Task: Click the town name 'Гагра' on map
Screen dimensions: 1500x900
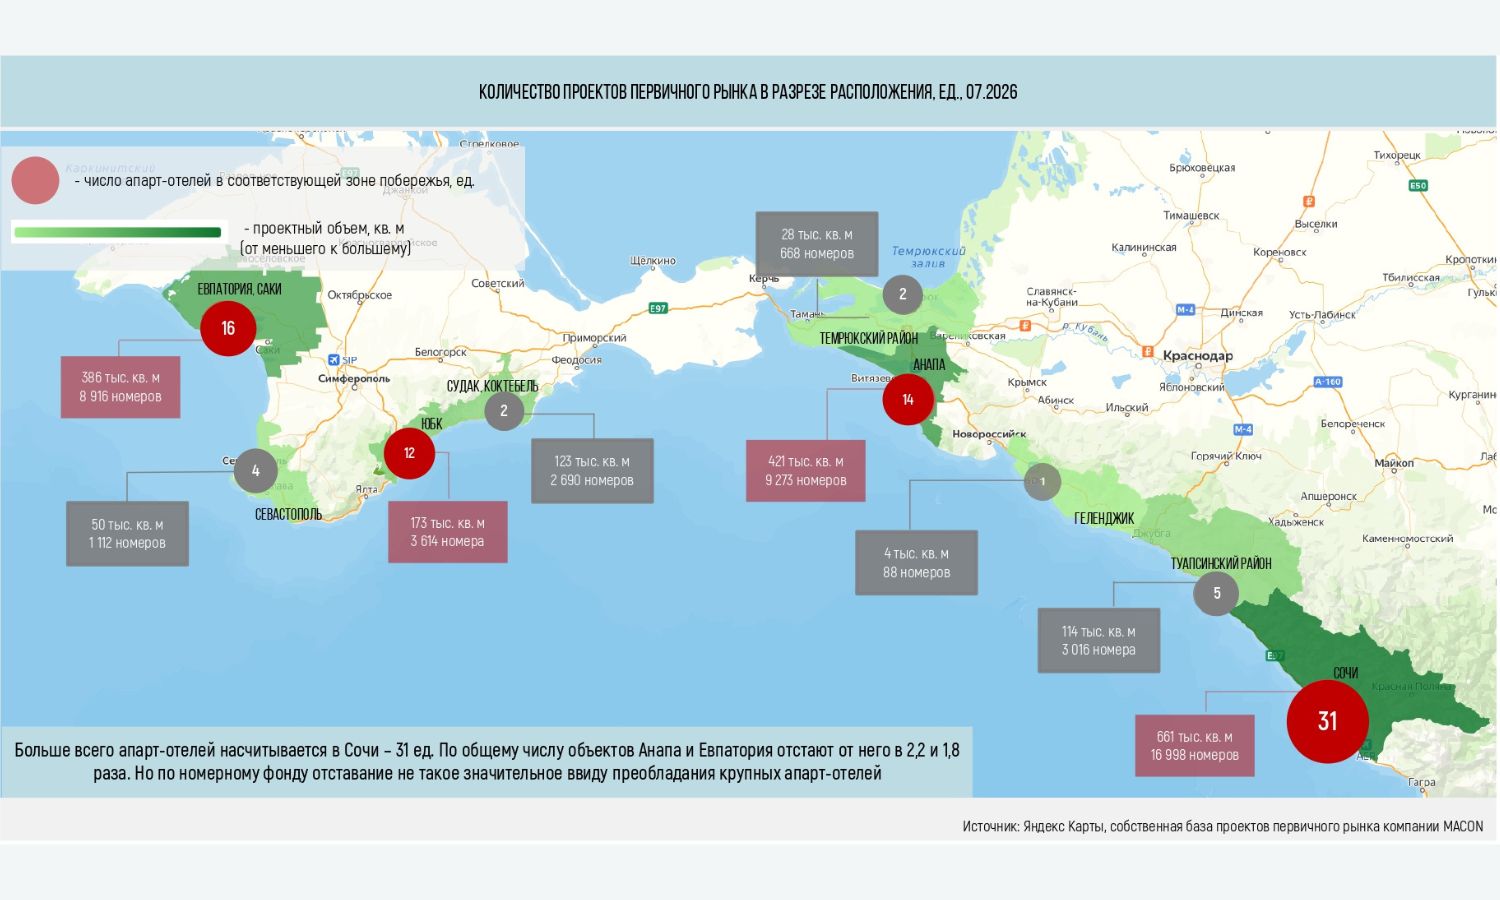Action: (1421, 783)
